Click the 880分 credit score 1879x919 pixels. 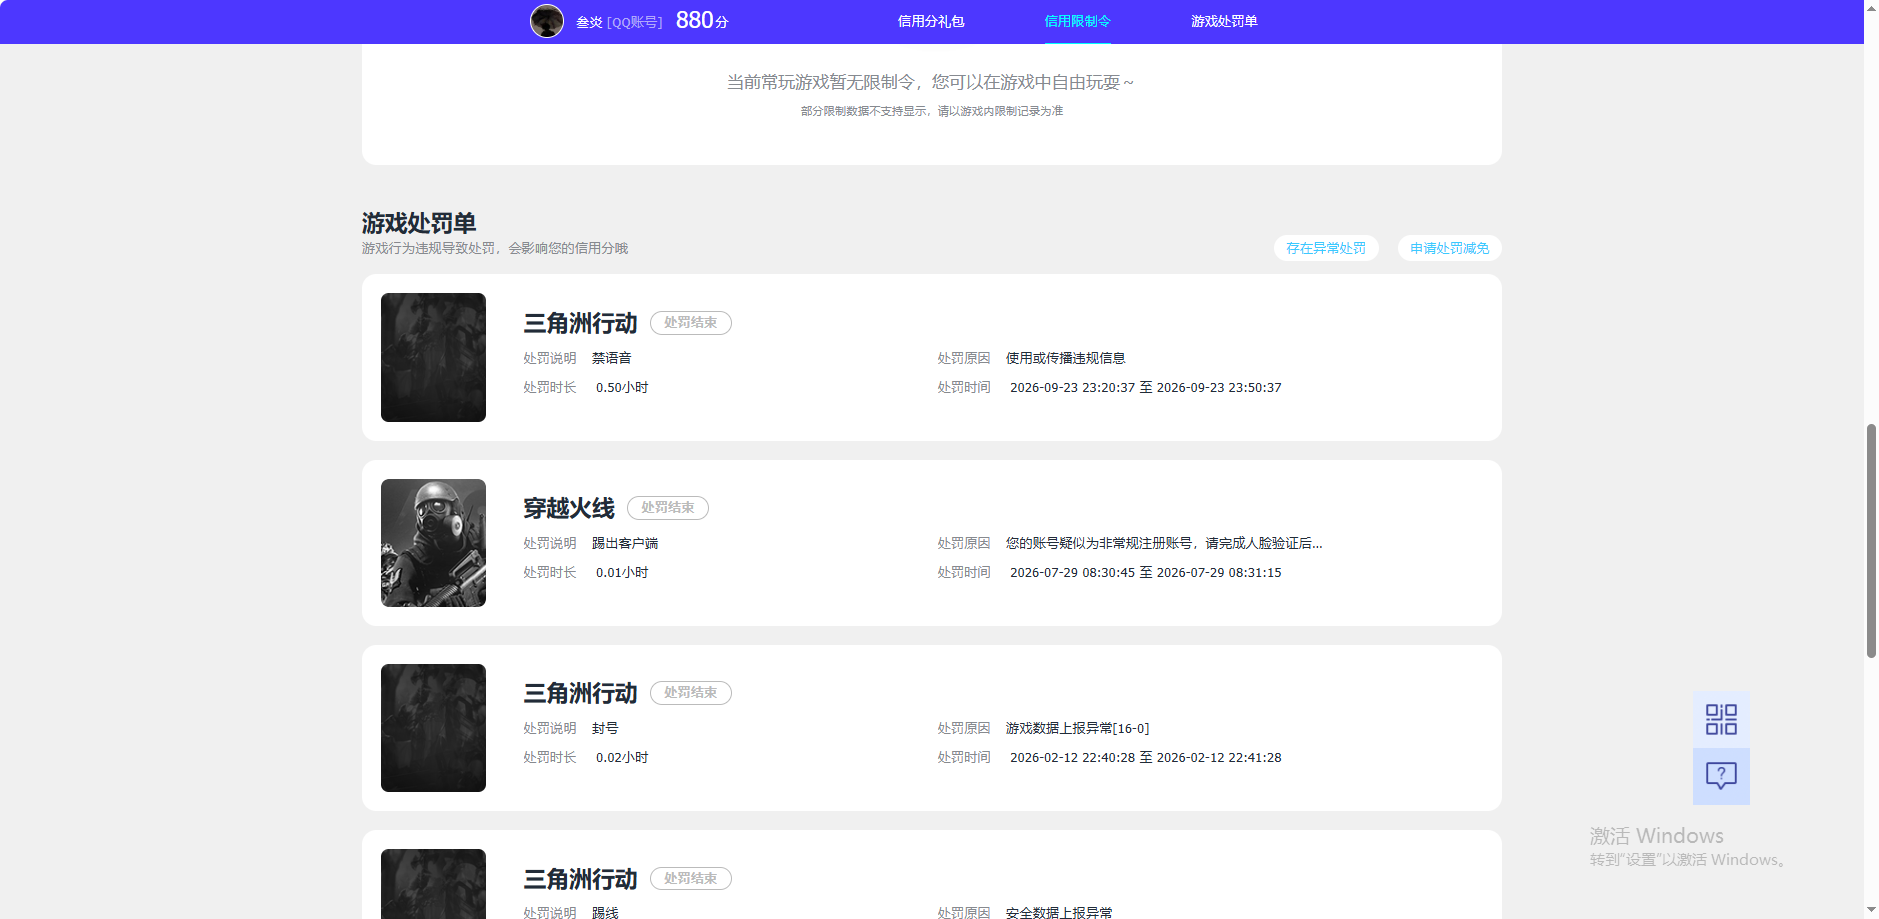pos(702,21)
